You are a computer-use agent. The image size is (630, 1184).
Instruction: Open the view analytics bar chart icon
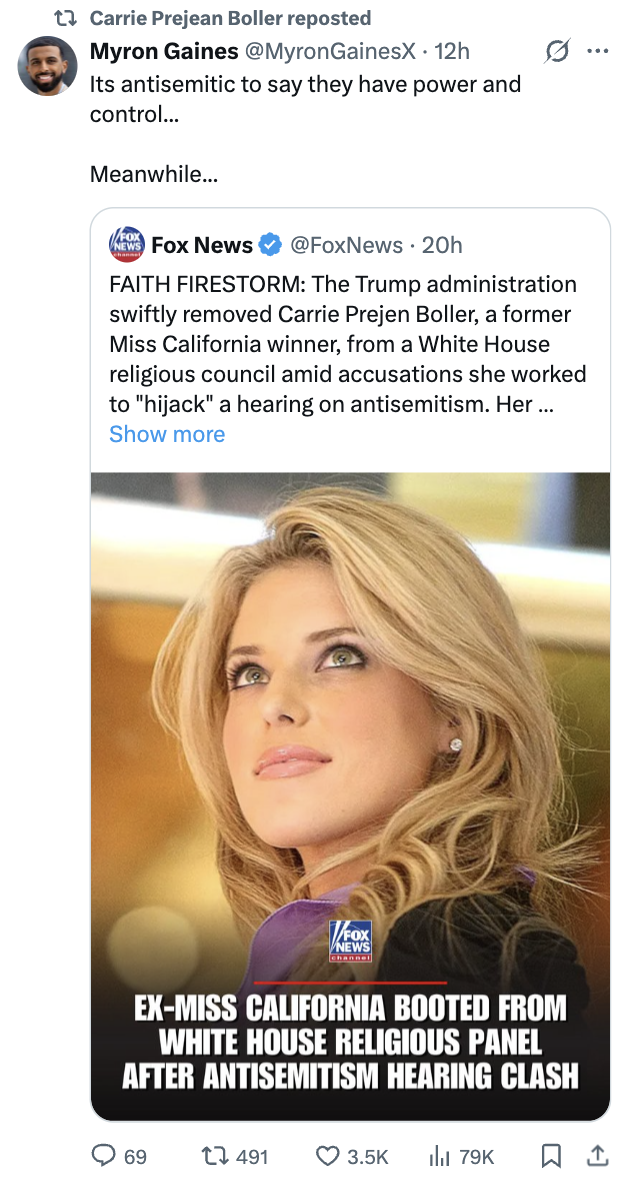(x=440, y=1155)
